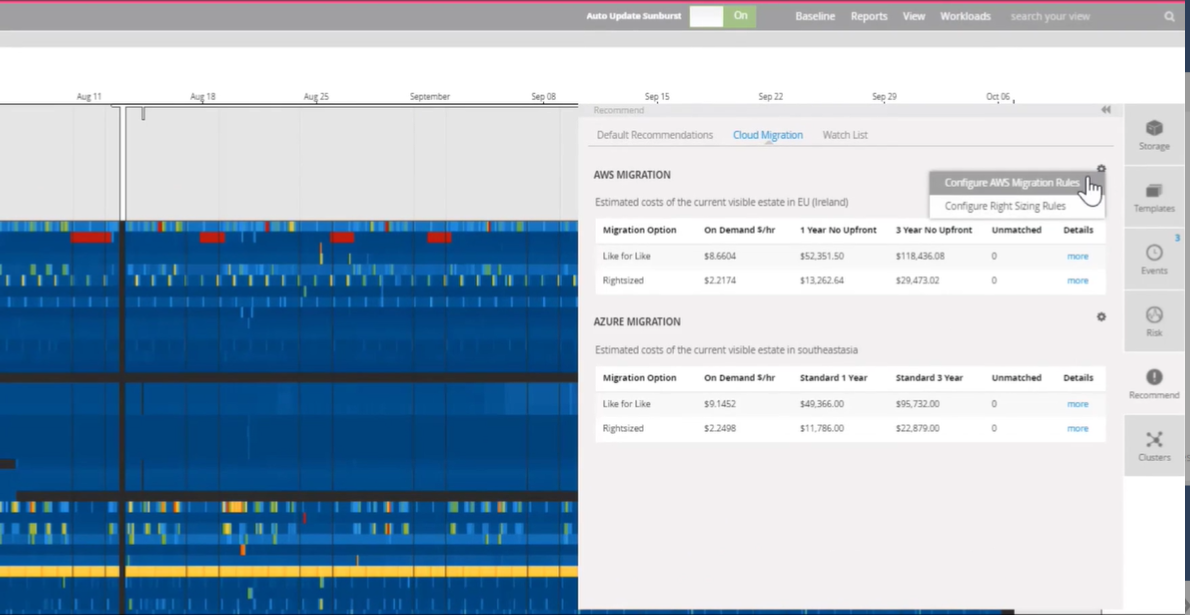Click Azure Standard 1 Year $49,366.00
The image size is (1190, 615).
(822, 404)
